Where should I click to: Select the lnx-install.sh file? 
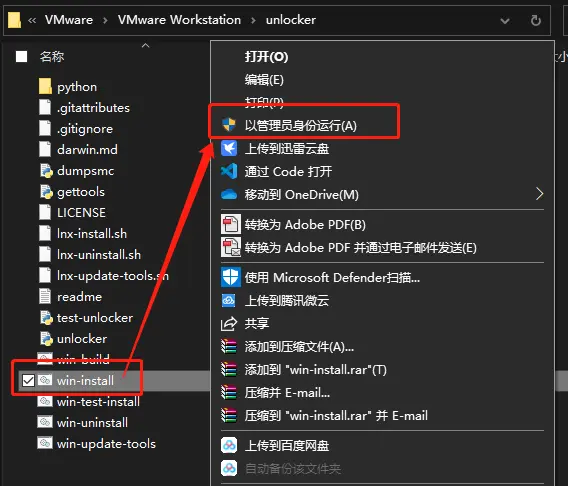pos(92,234)
